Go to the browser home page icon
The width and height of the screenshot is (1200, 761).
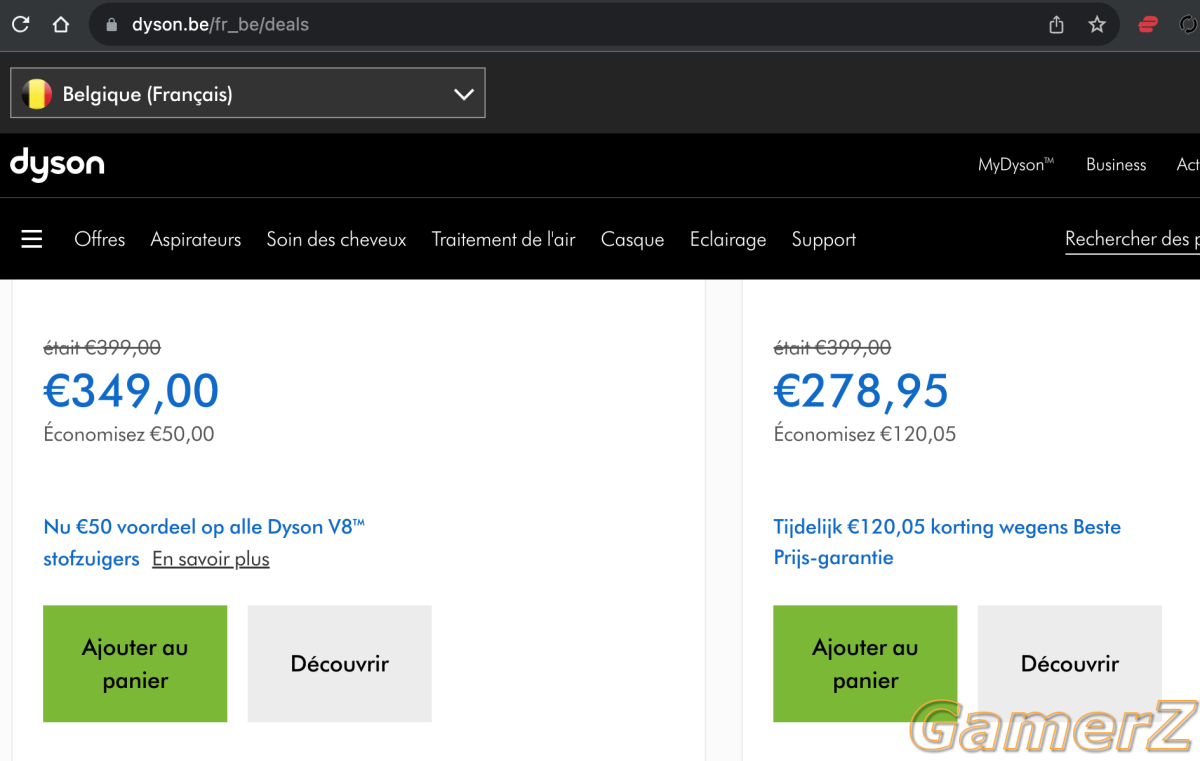point(61,25)
